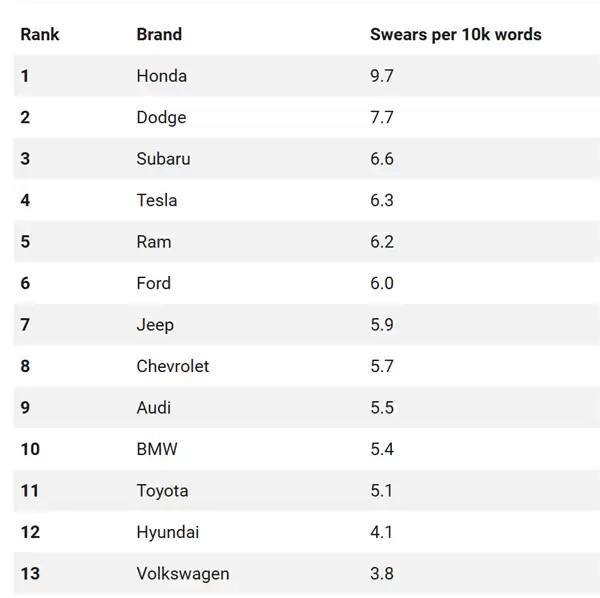Click the Toyota brand name

[x=163, y=491]
